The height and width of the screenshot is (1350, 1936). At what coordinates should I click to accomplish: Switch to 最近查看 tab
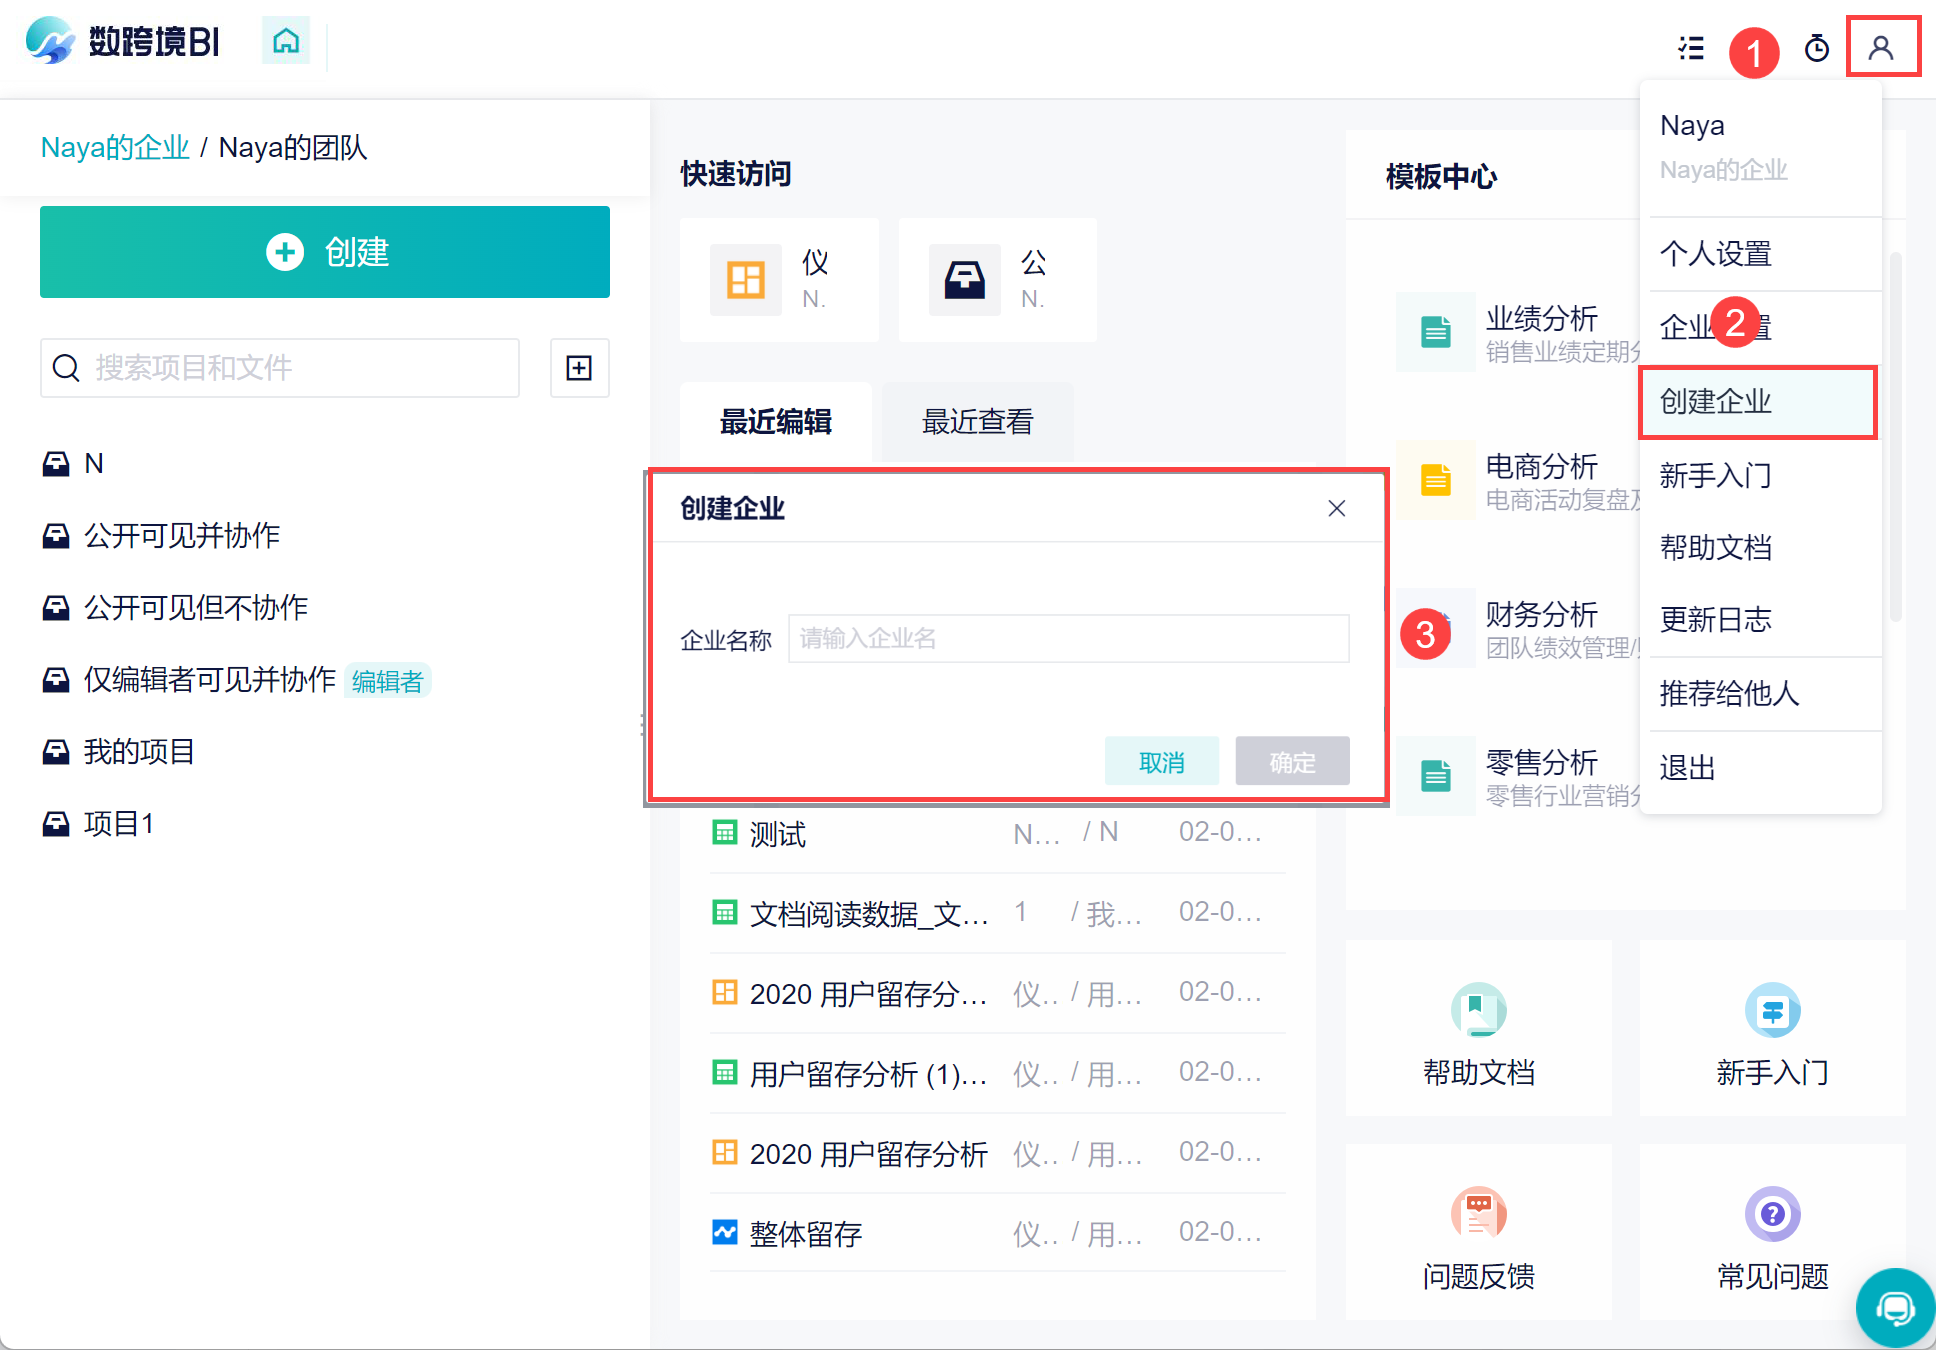[x=977, y=422]
